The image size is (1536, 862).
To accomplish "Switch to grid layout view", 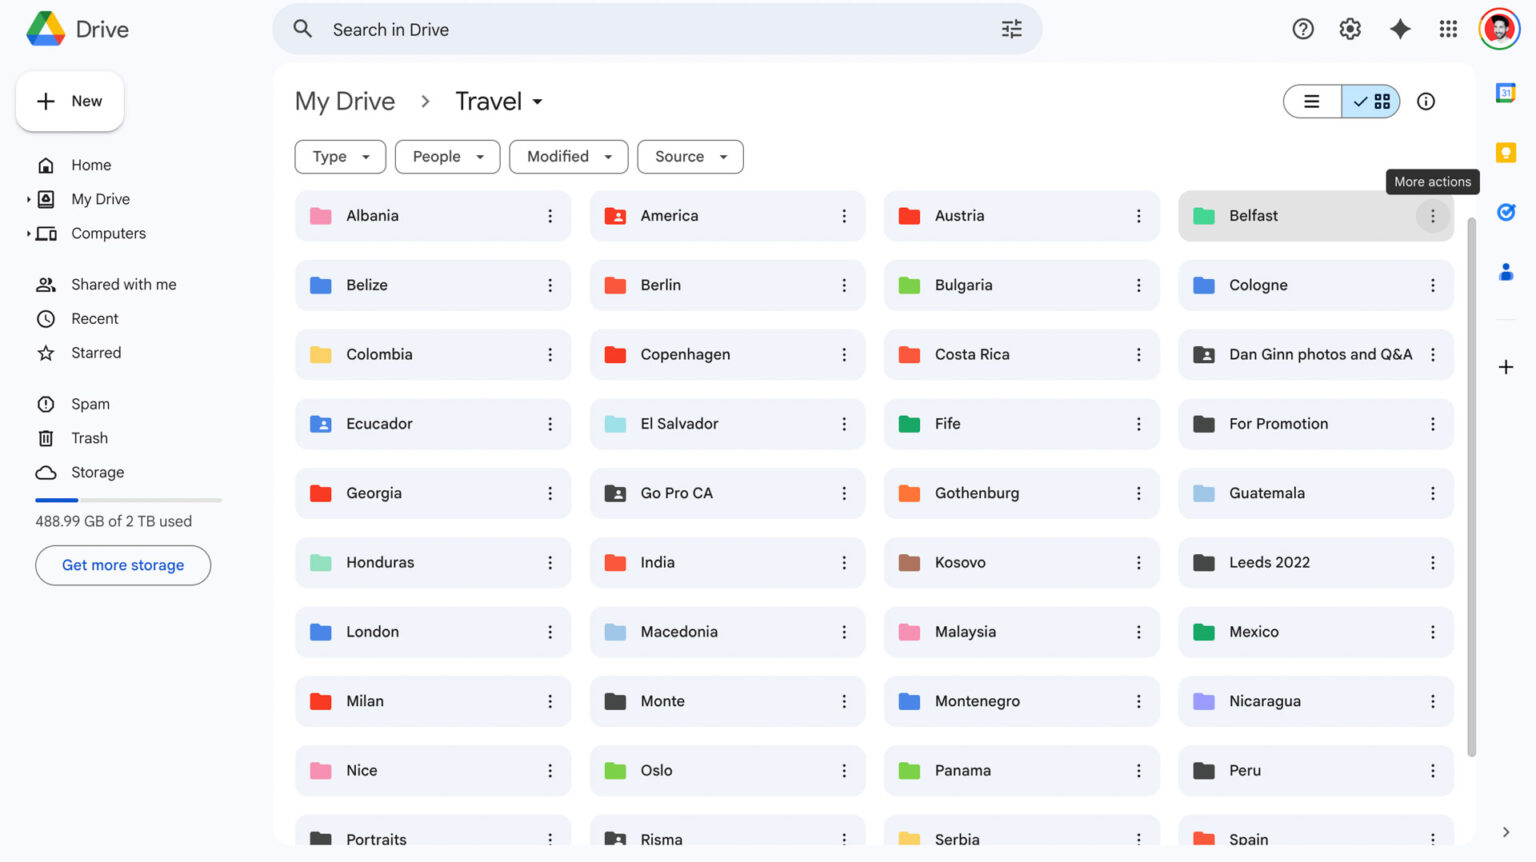I will tap(1371, 101).
